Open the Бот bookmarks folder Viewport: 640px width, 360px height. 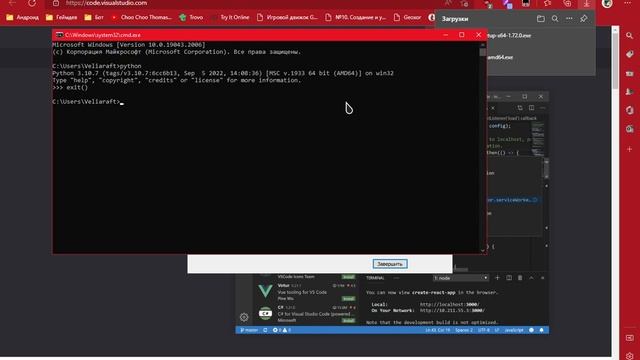tap(94, 18)
